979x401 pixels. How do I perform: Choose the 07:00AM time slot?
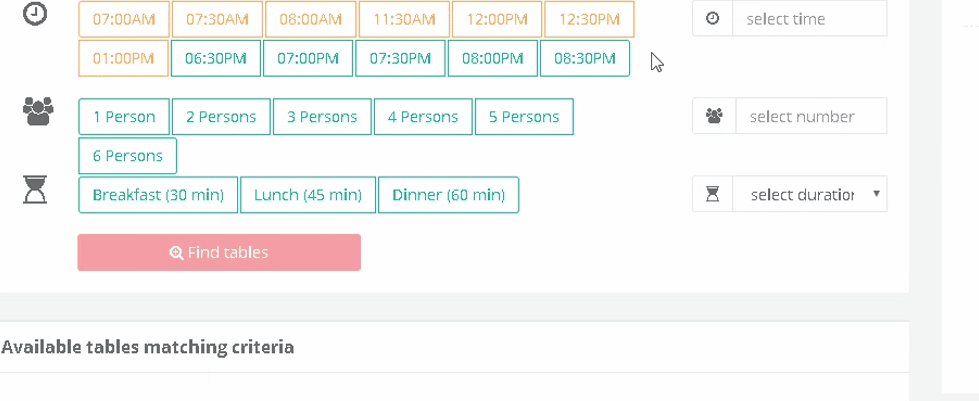point(123,19)
